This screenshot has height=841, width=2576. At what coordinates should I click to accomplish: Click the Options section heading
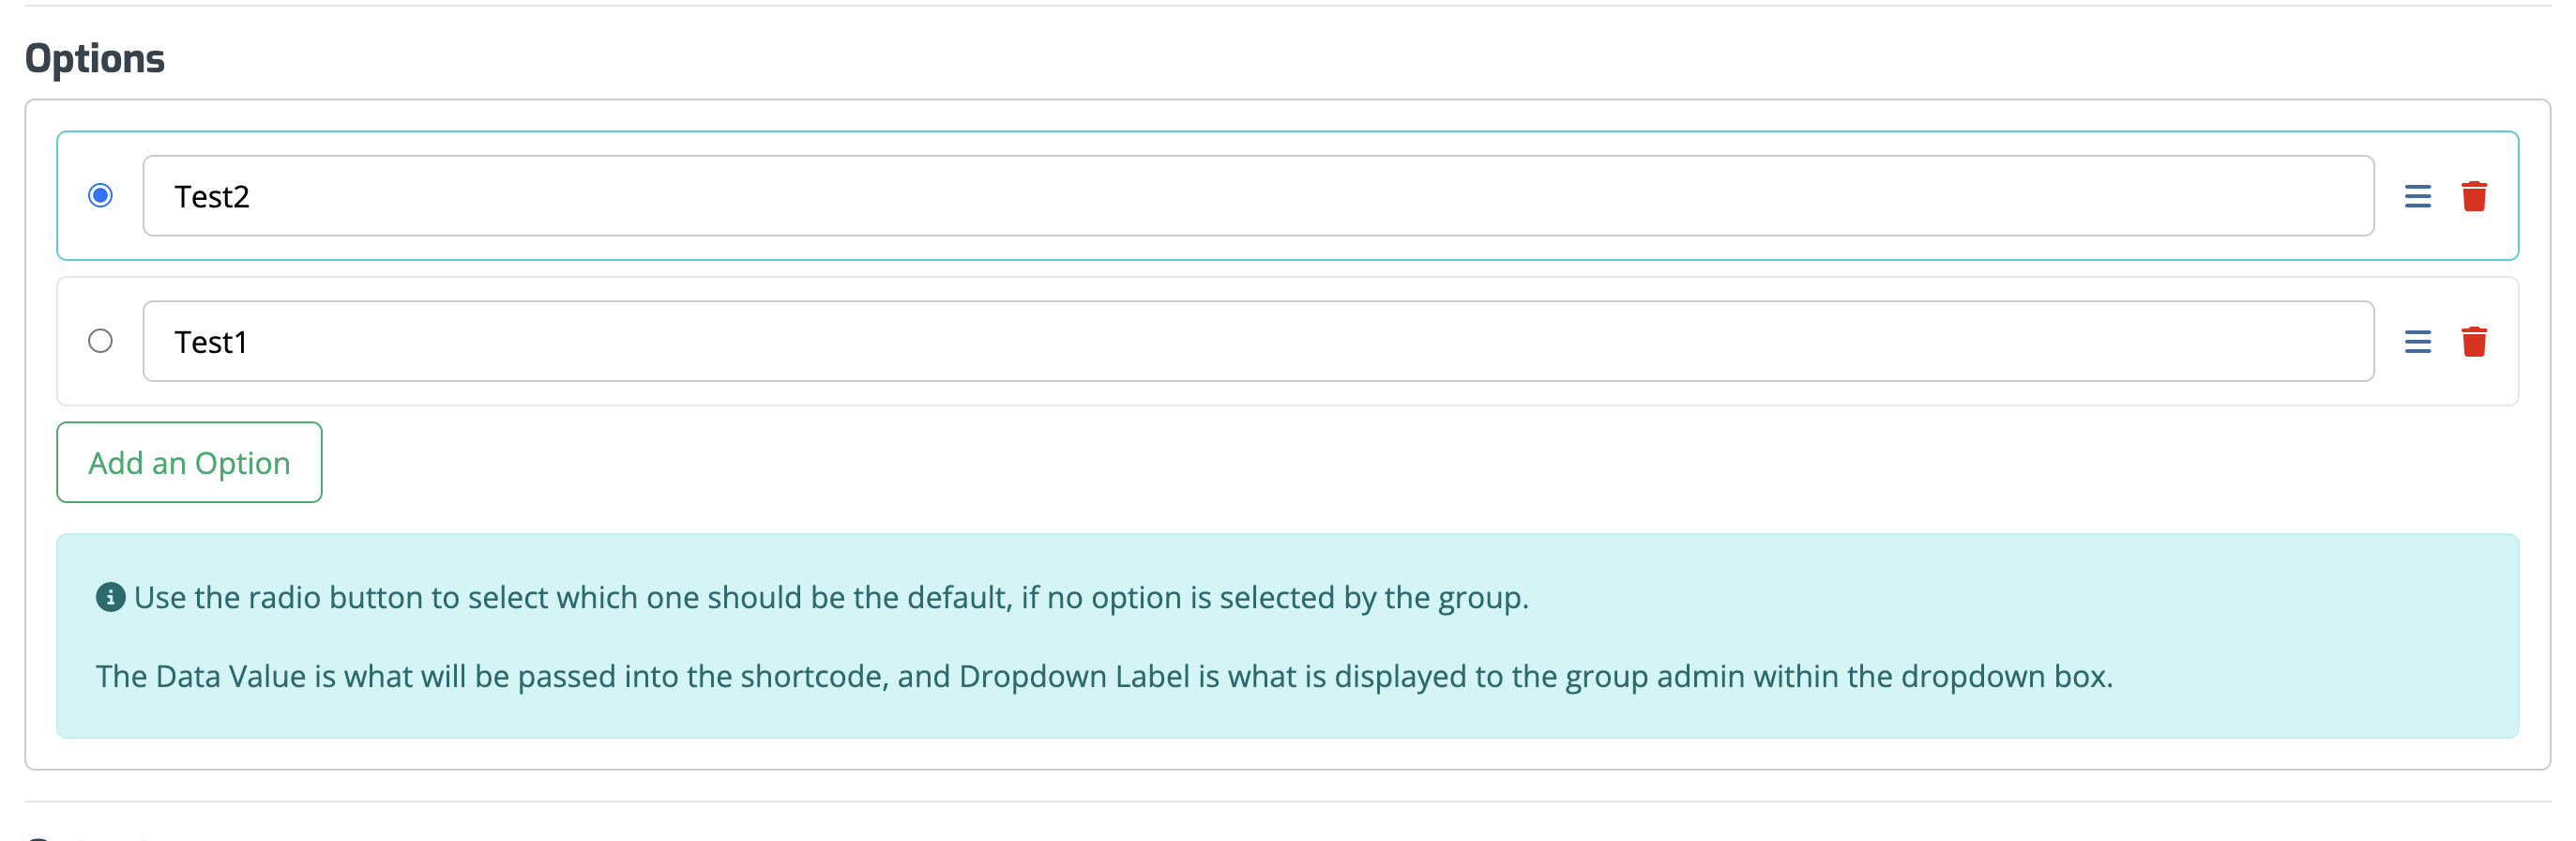[x=95, y=58]
